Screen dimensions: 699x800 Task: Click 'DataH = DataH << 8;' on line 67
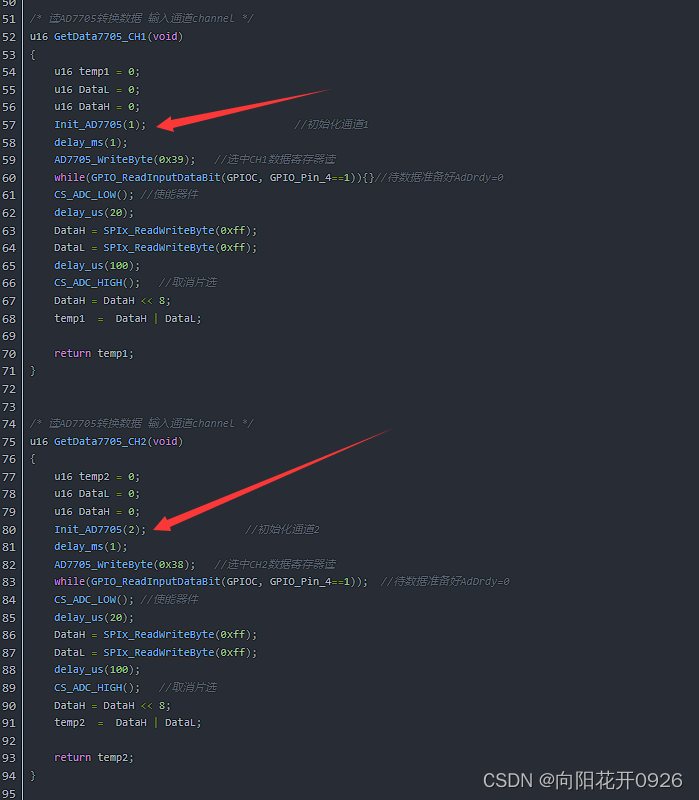[112, 301]
